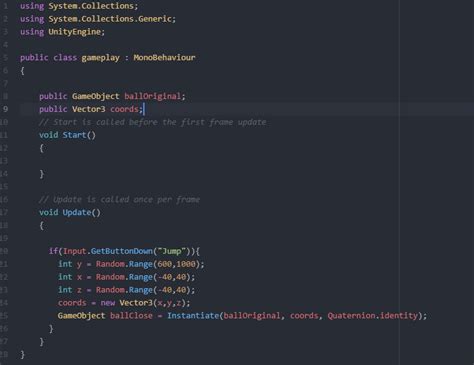This screenshot has height=365, width=474.
Task: Click variable 'z' in the 'int z' declaration
Action: (x=79, y=290)
